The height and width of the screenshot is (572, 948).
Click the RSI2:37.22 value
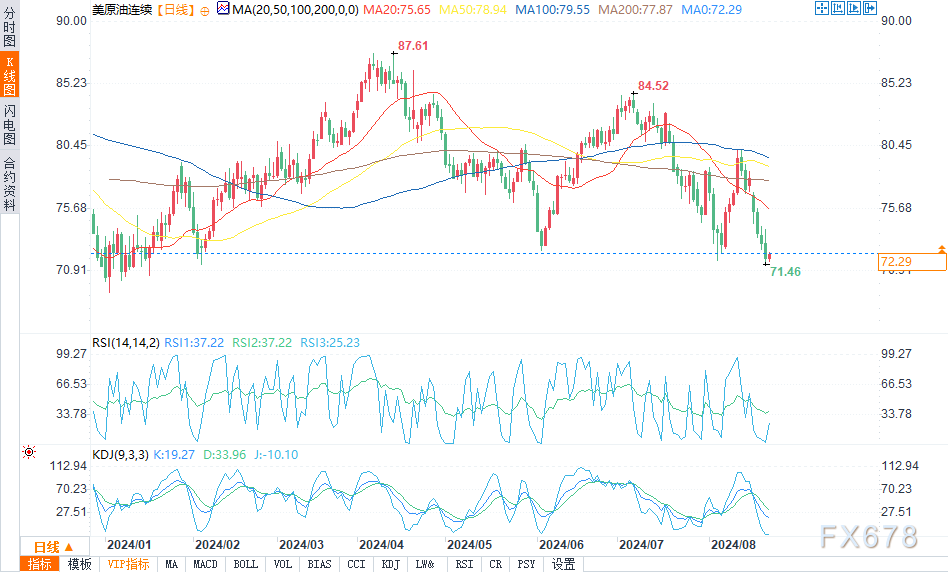pos(262,343)
